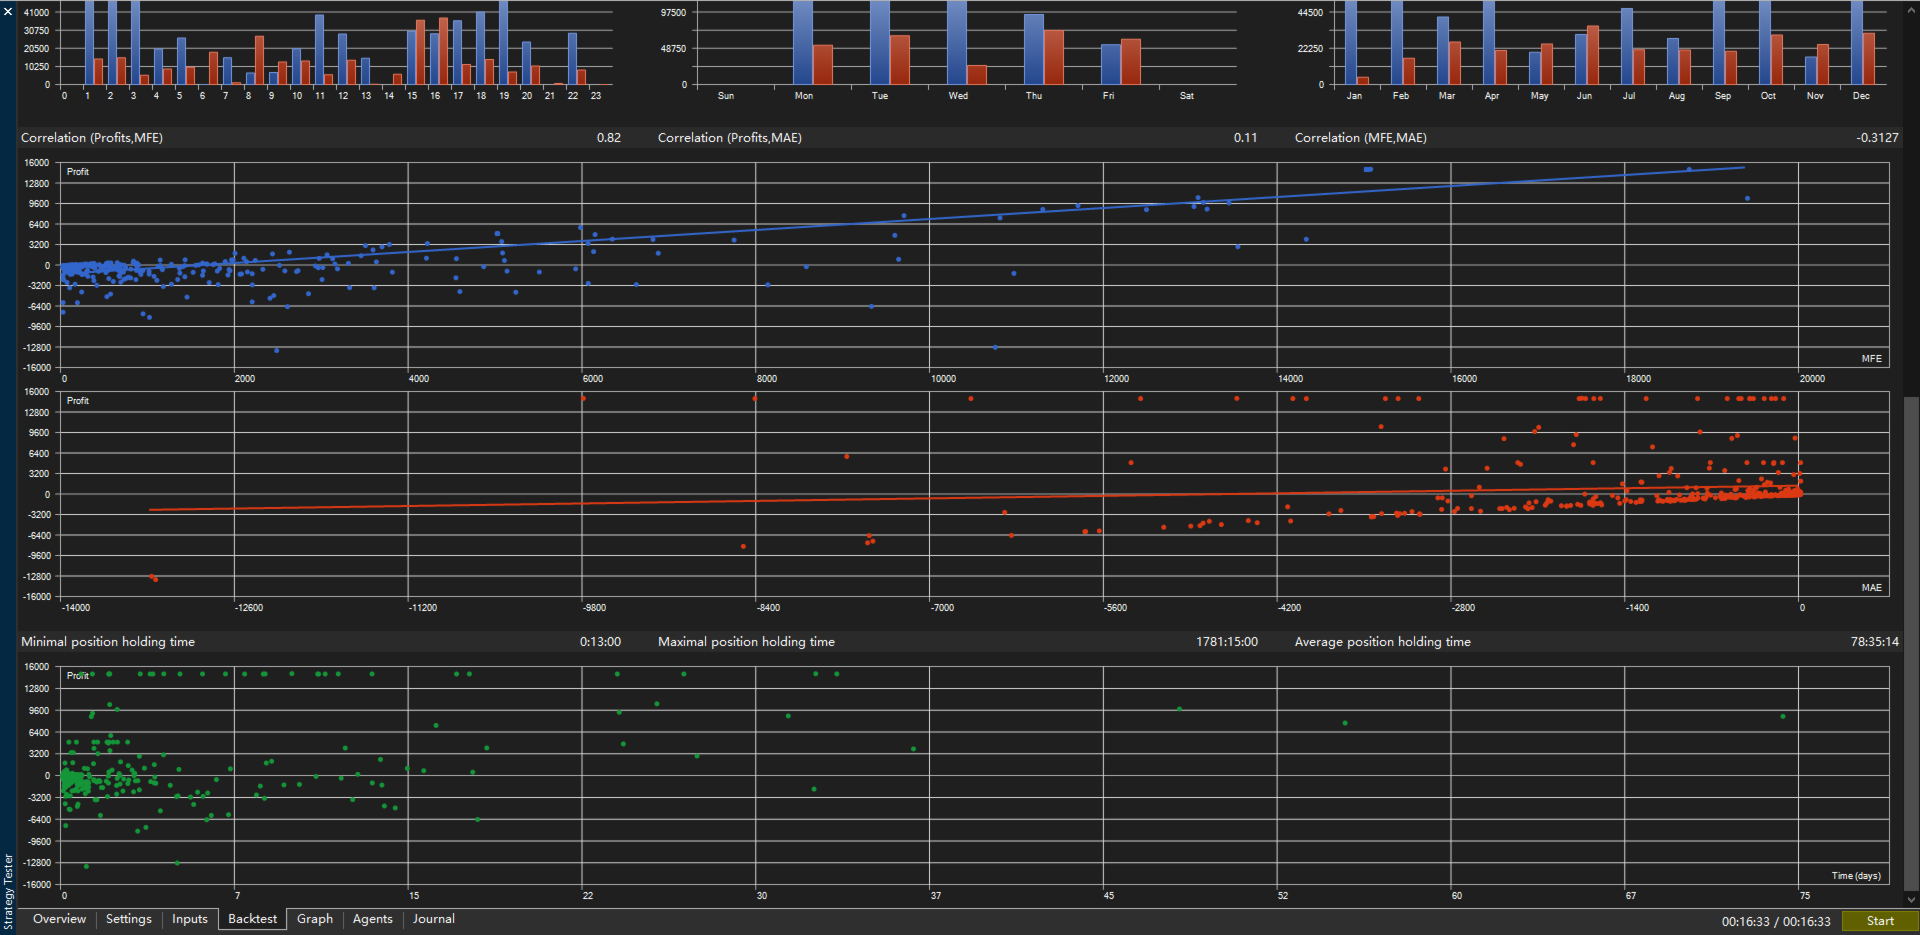Close the Strategy Tester panel

tap(8, 11)
